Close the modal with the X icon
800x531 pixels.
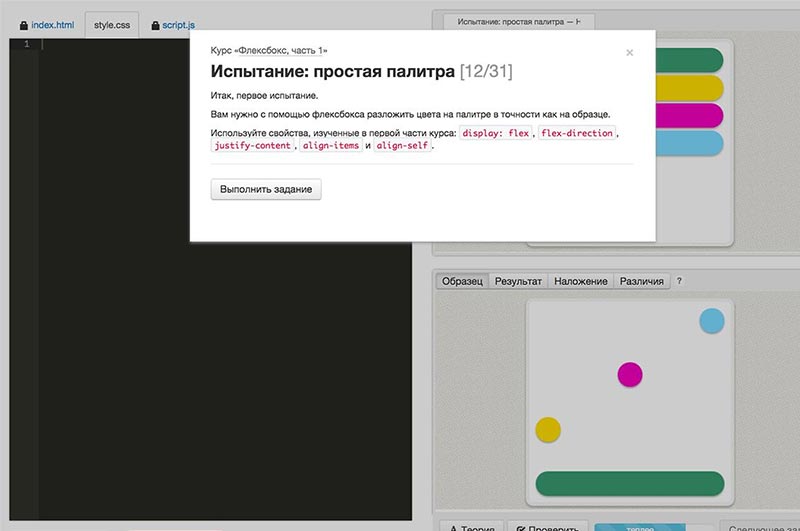629,53
